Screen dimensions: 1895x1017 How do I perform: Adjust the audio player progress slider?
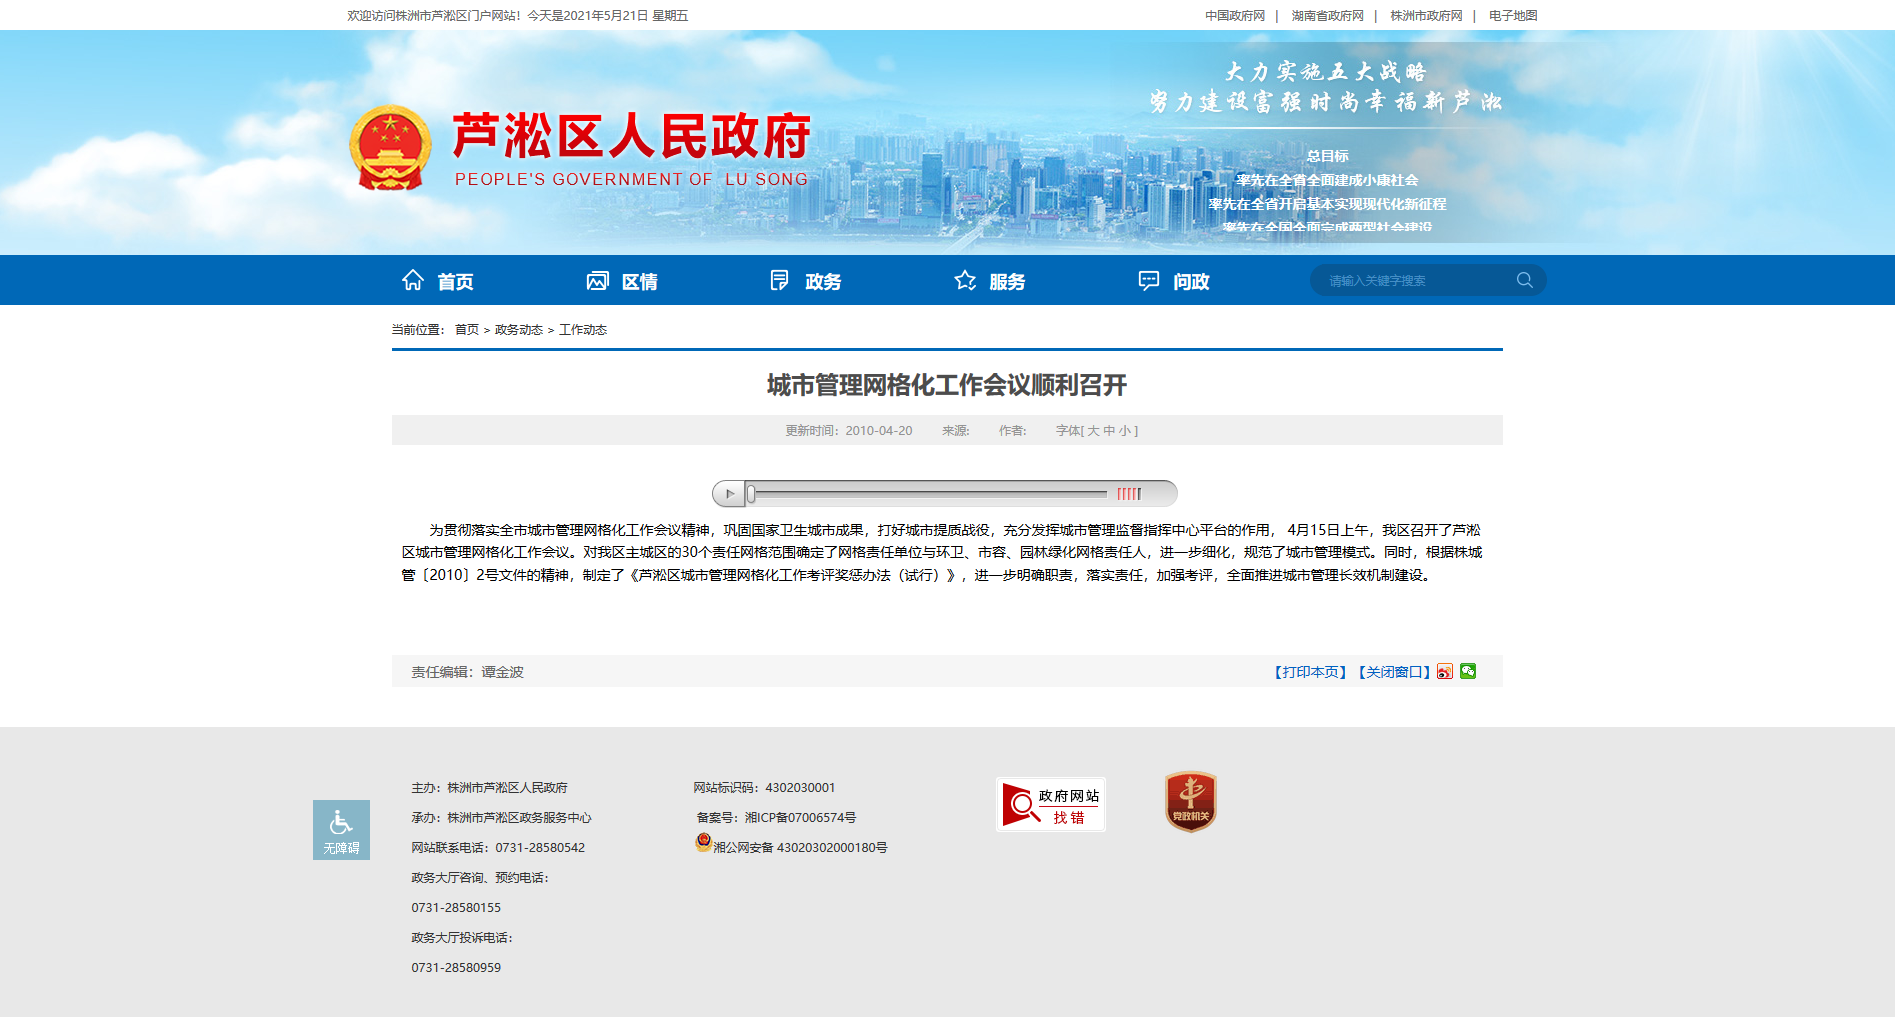tap(928, 493)
